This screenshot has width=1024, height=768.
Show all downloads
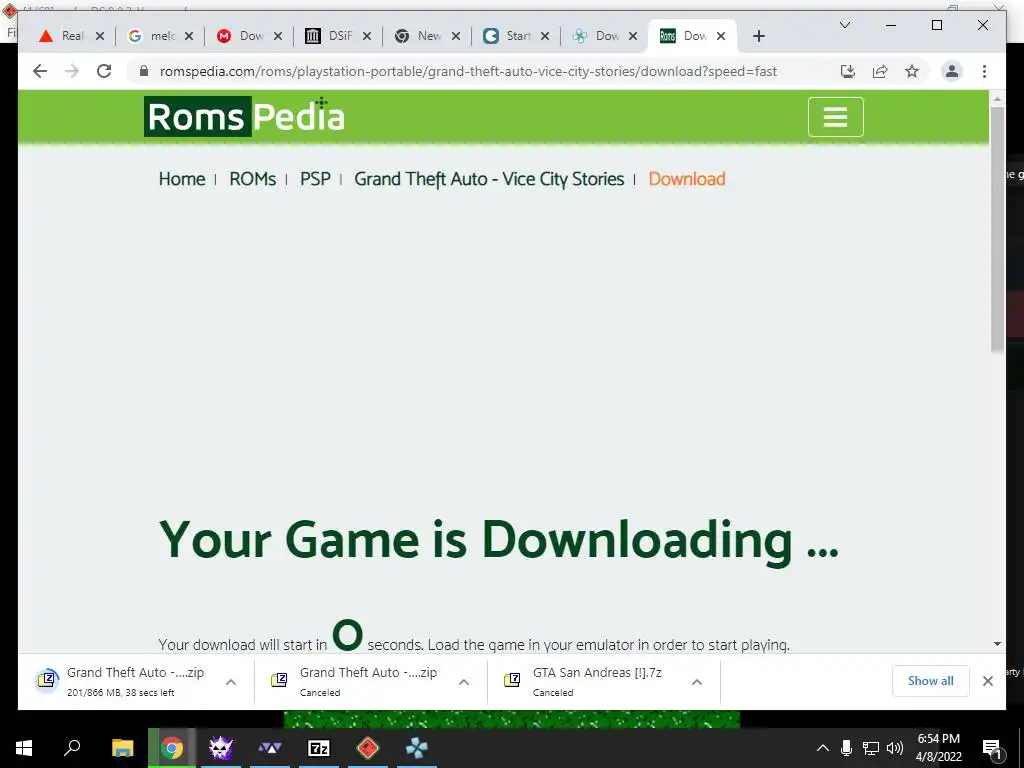pyautogui.click(x=931, y=680)
